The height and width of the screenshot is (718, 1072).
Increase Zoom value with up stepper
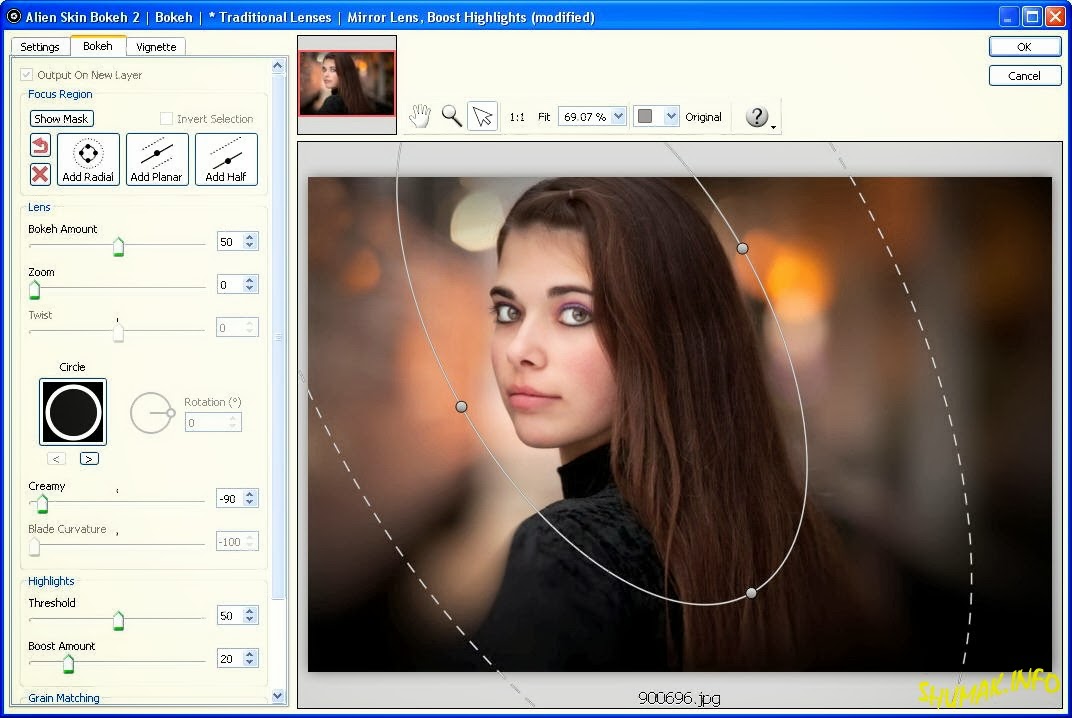(250, 280)
